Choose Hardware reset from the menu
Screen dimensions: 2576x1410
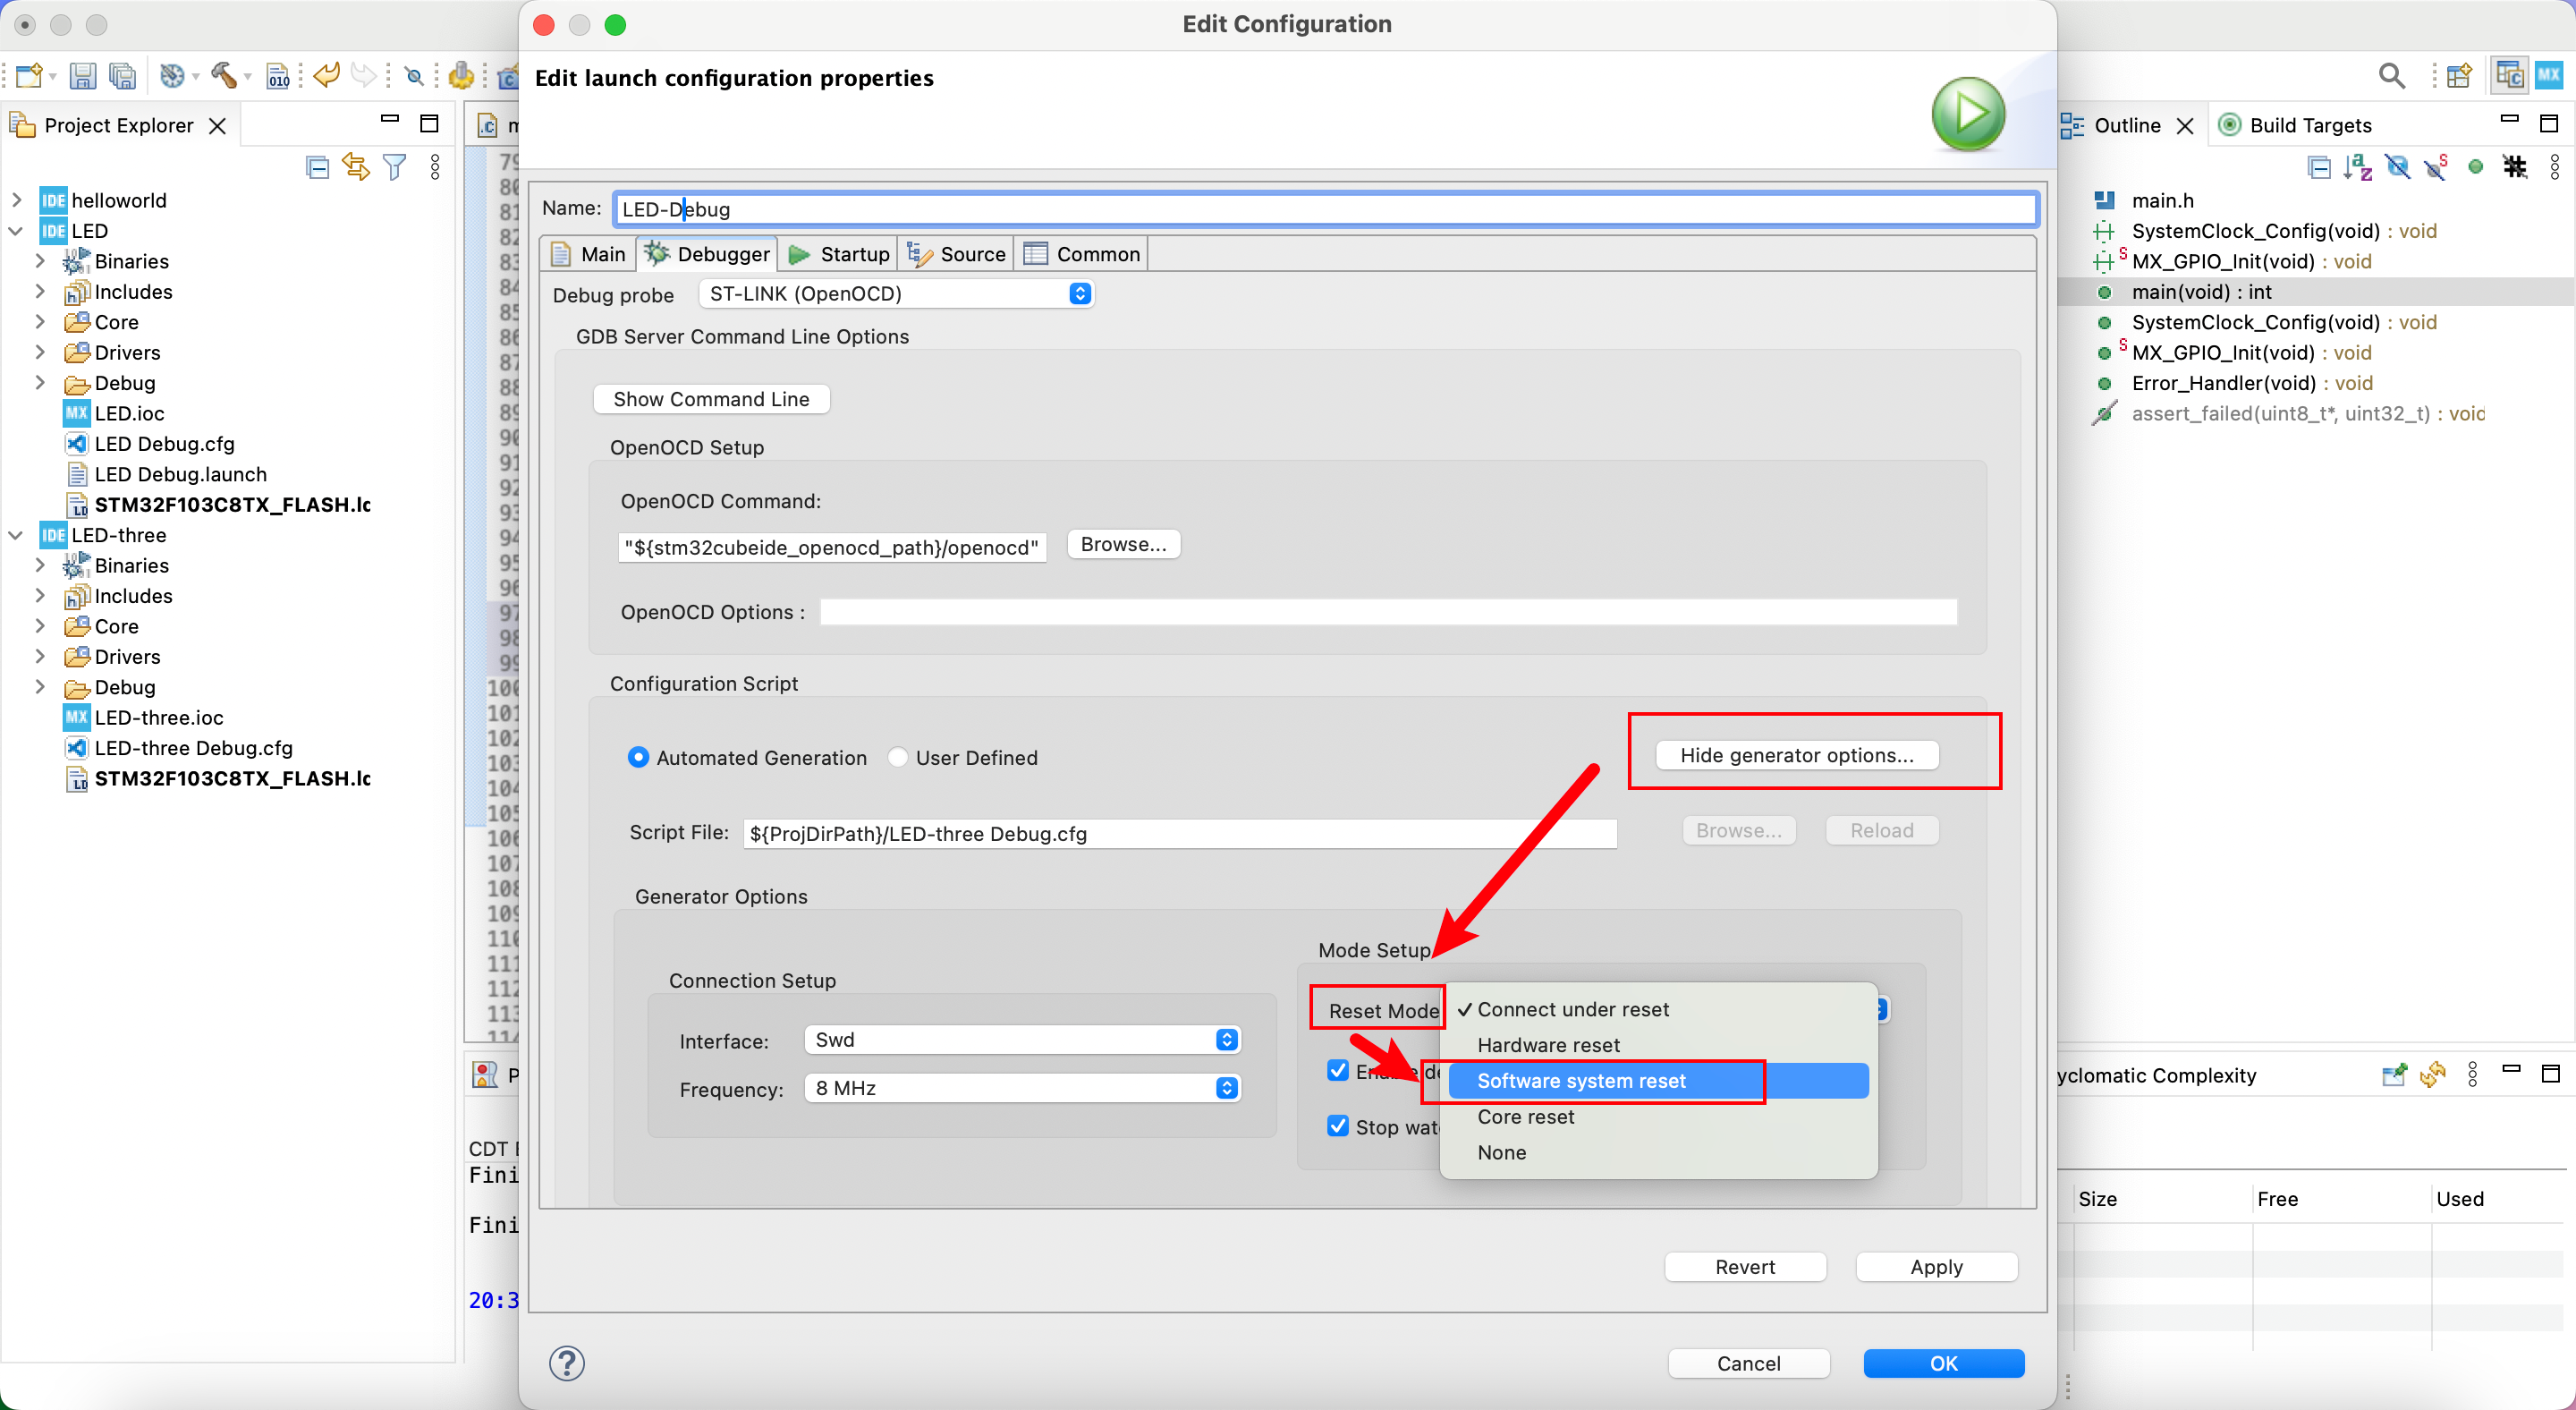point(1658,1045)
